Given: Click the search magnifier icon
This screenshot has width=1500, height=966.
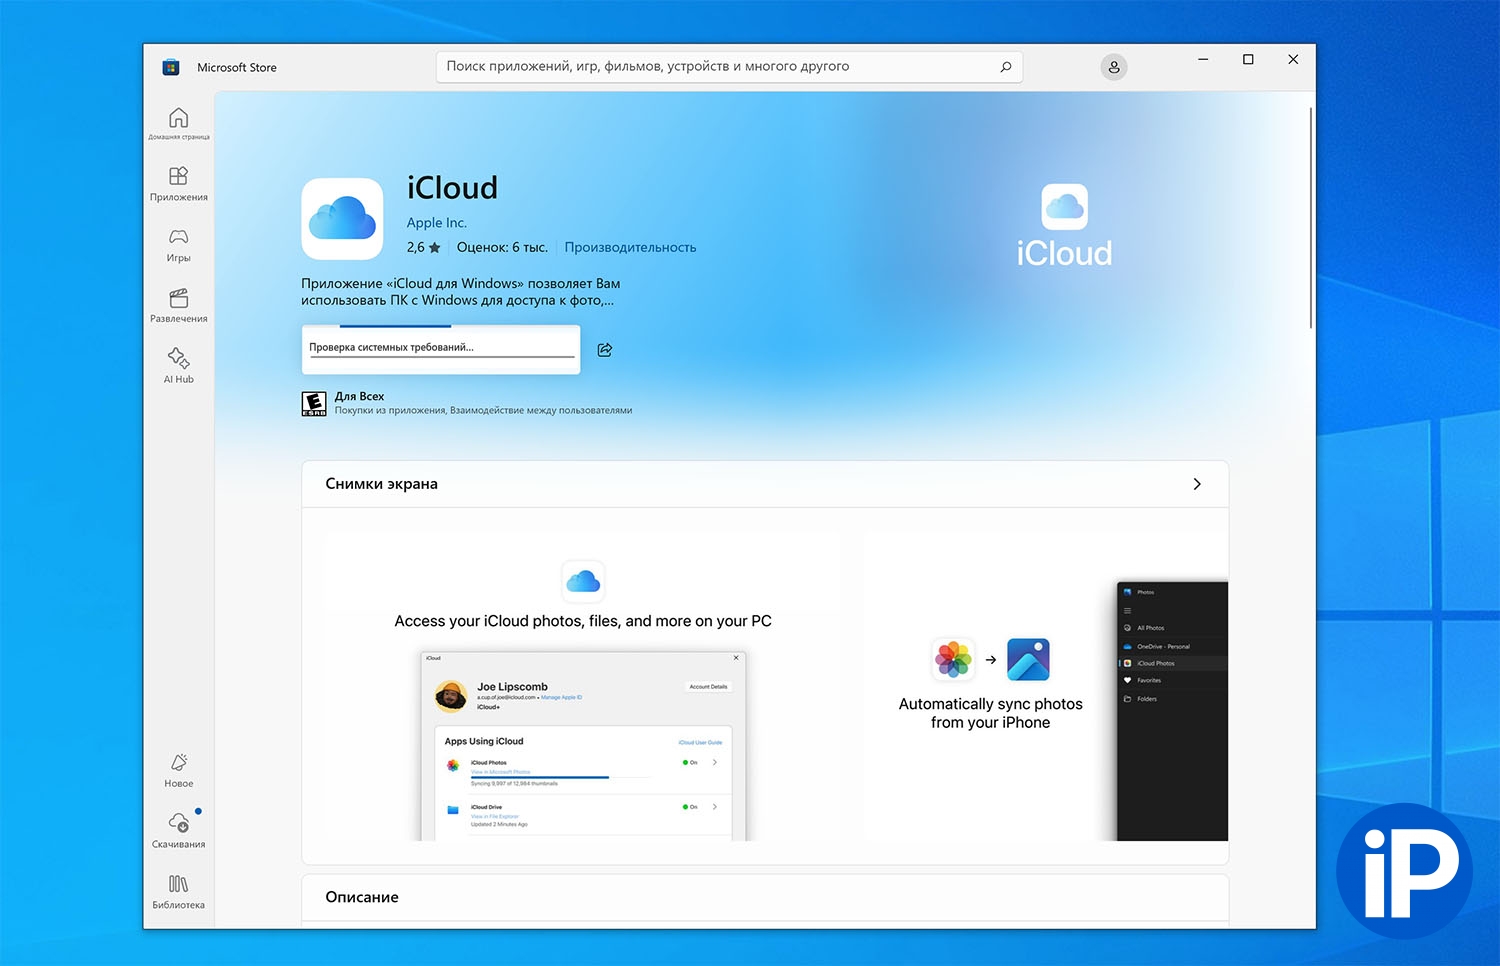Looking at the screenshot, I should 1005,67.
